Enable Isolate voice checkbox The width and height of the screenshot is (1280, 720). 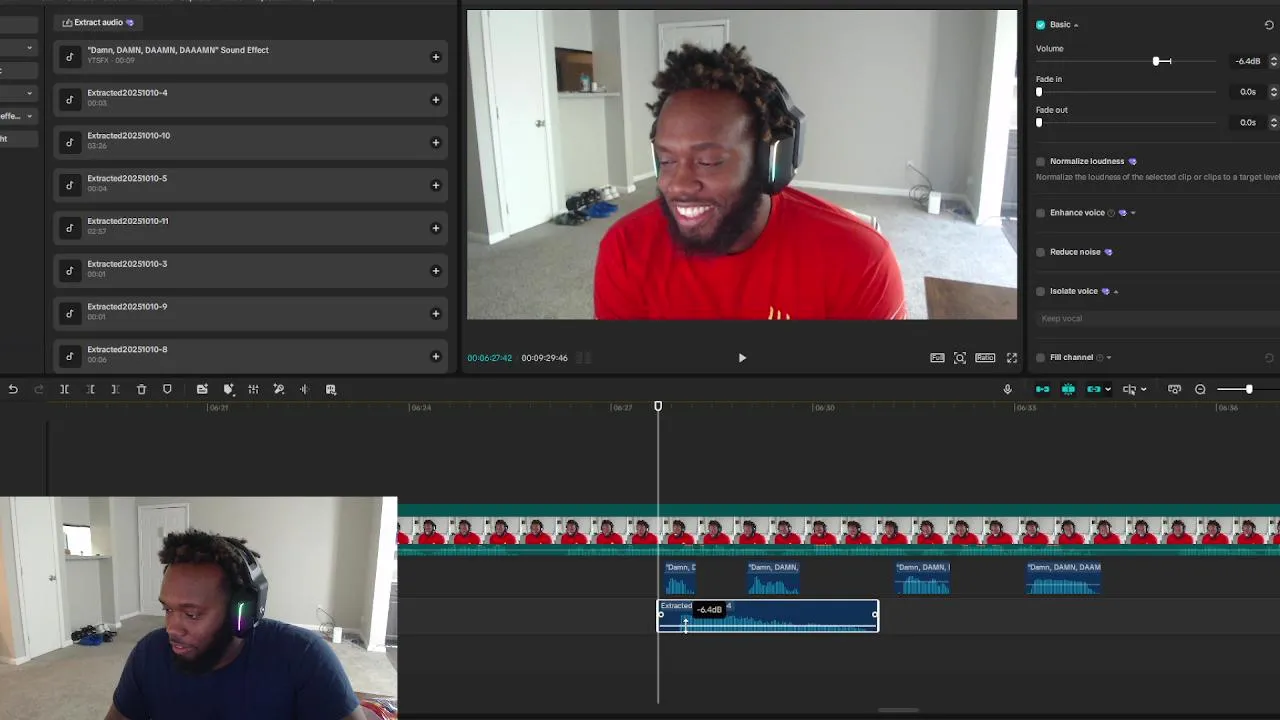pyautogui.click(x=1041, y=291)
